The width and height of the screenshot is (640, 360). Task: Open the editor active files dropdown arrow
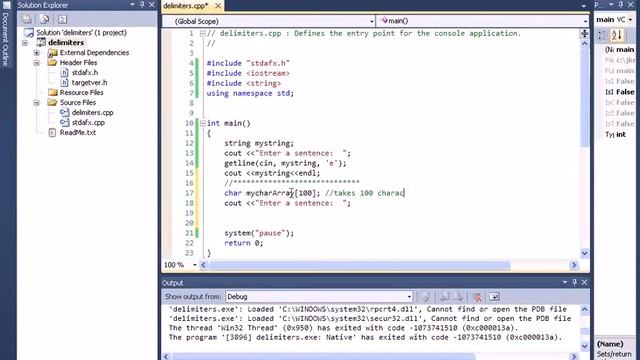tap(584, 6)
